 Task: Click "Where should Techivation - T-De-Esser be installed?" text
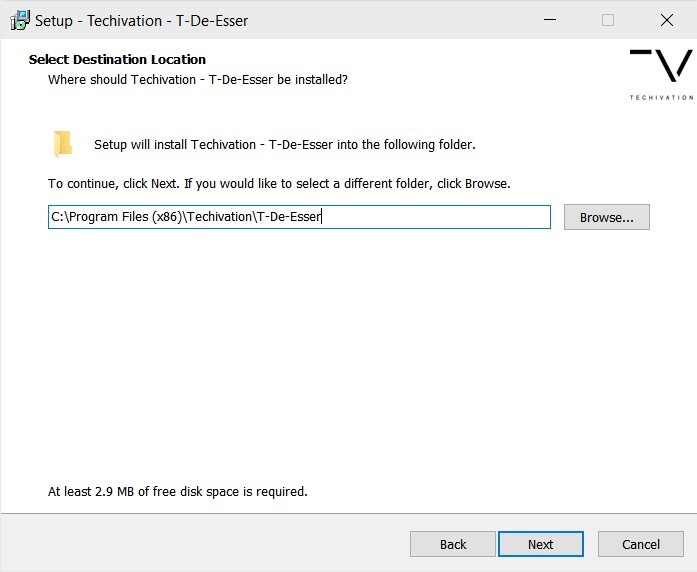pos(198,80)
